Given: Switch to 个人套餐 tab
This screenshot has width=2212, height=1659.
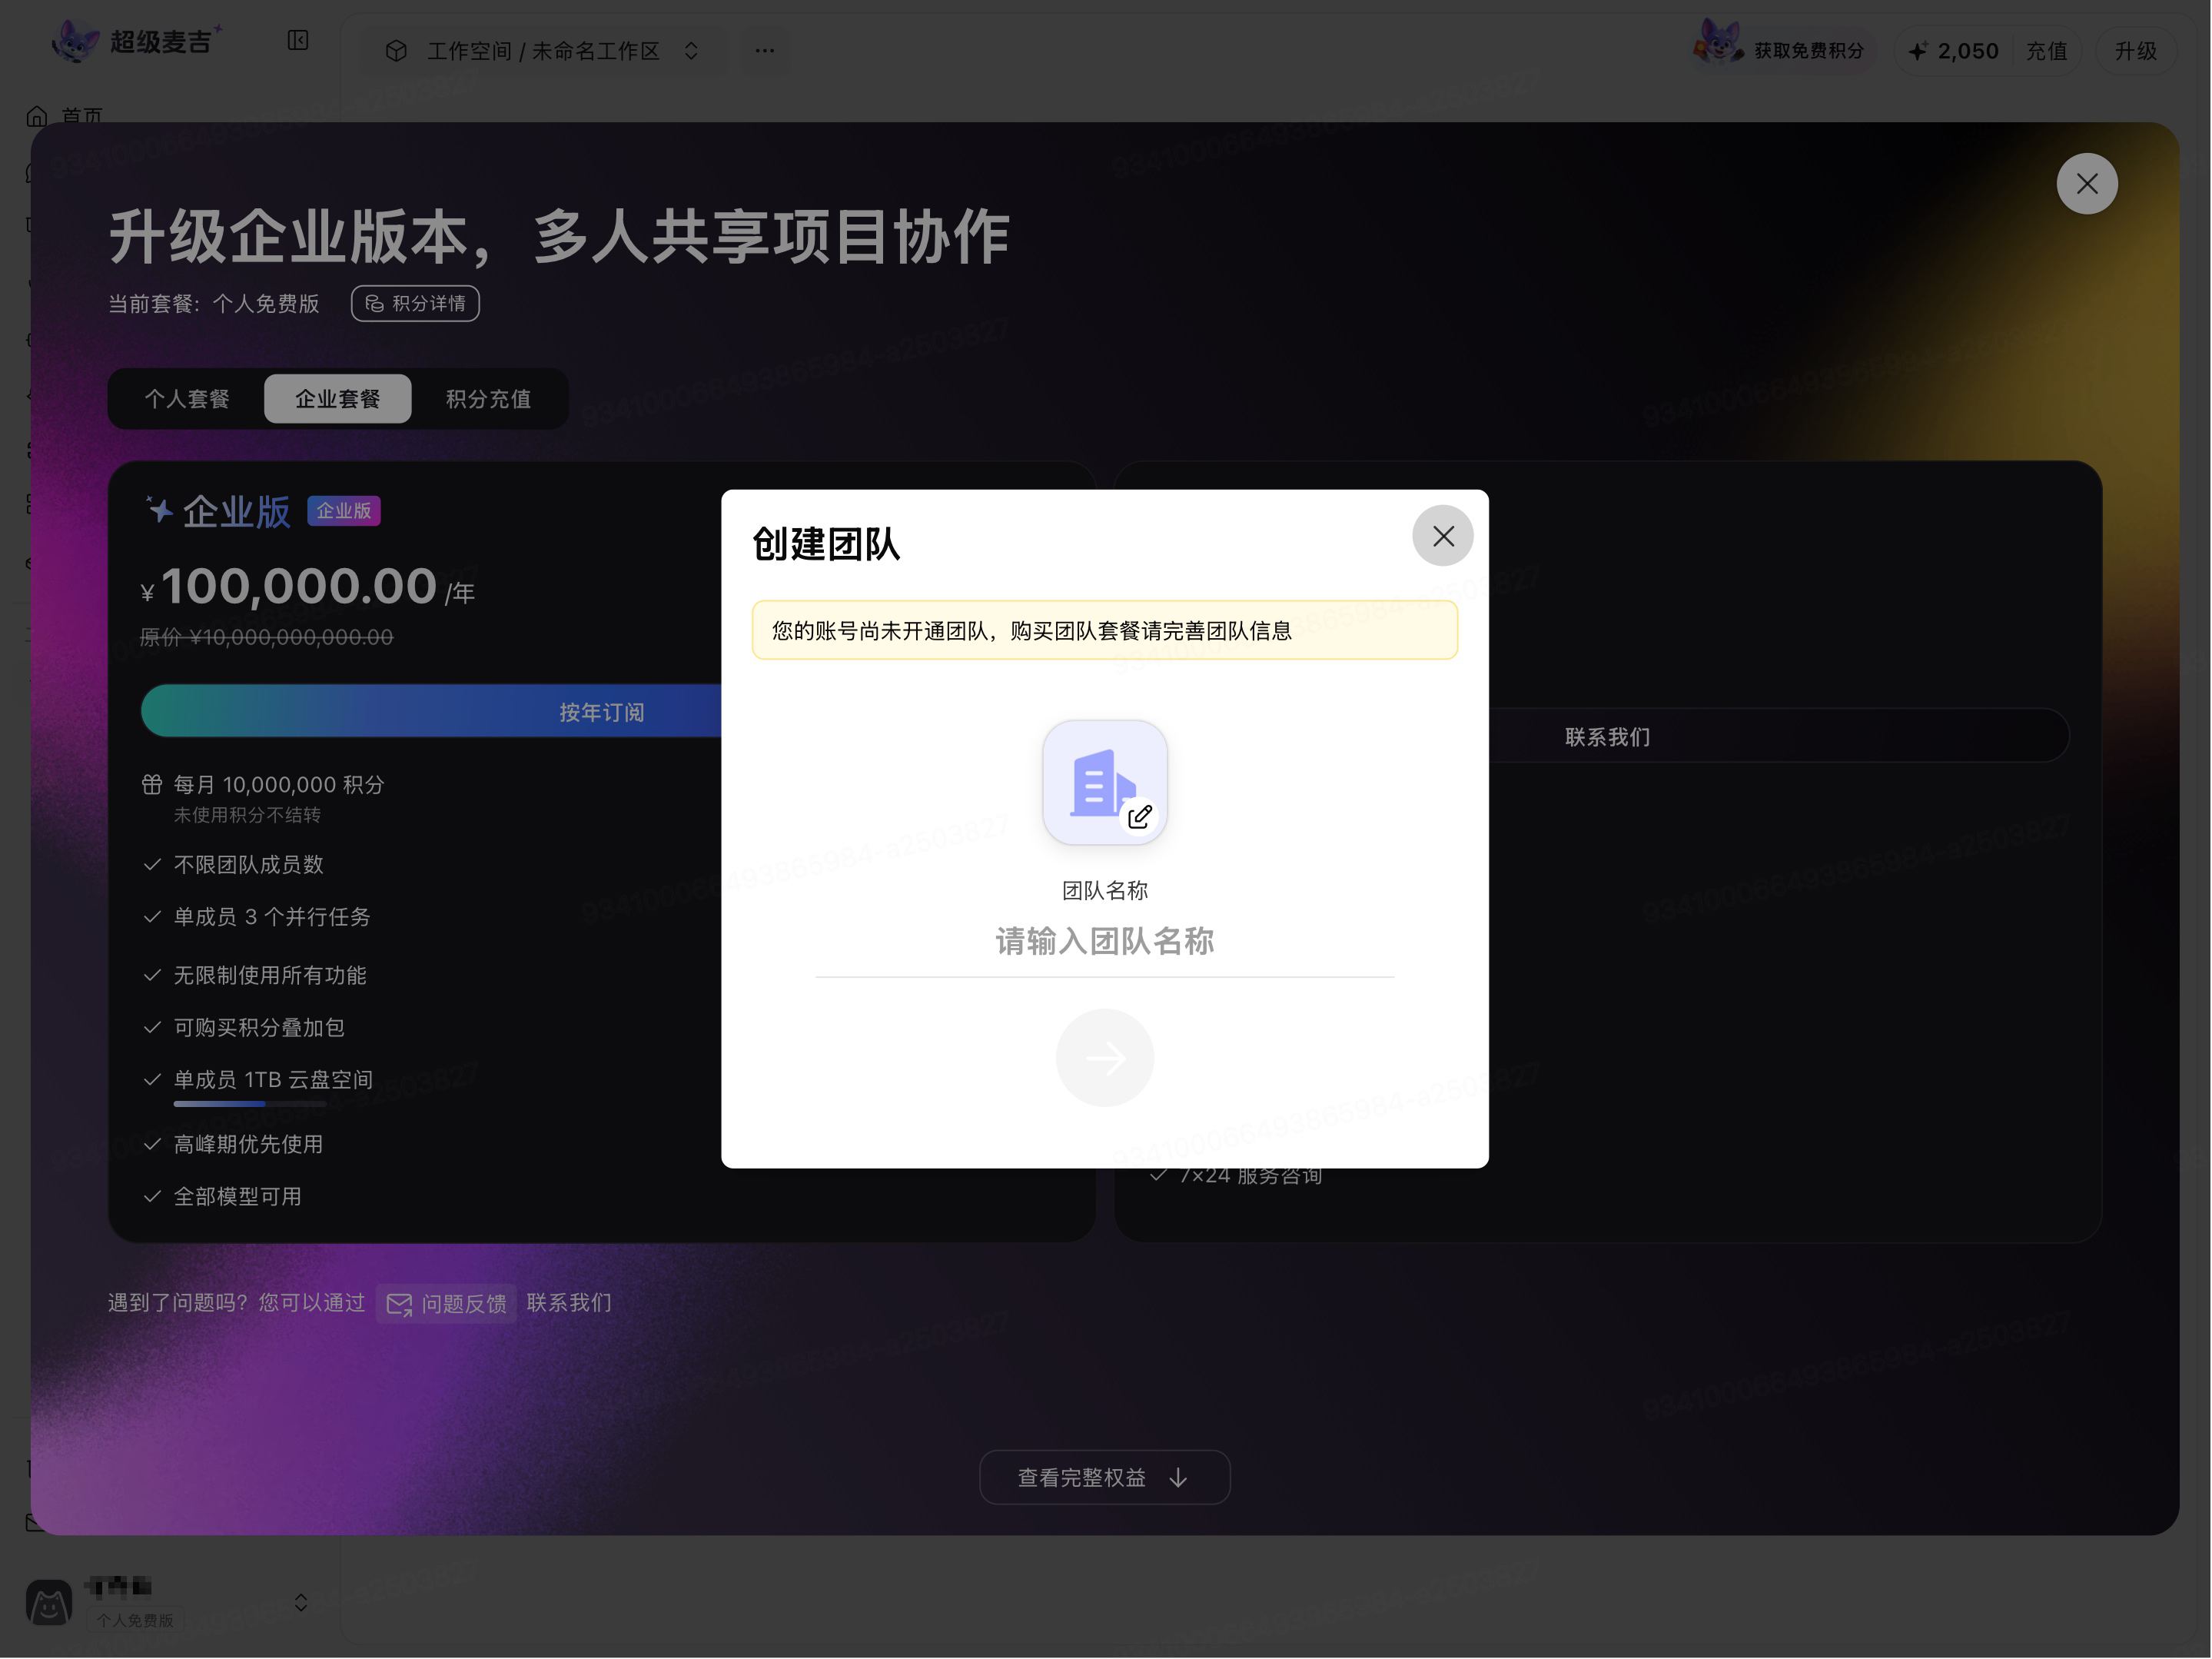Looking at the screenshot, I should 187,399.
